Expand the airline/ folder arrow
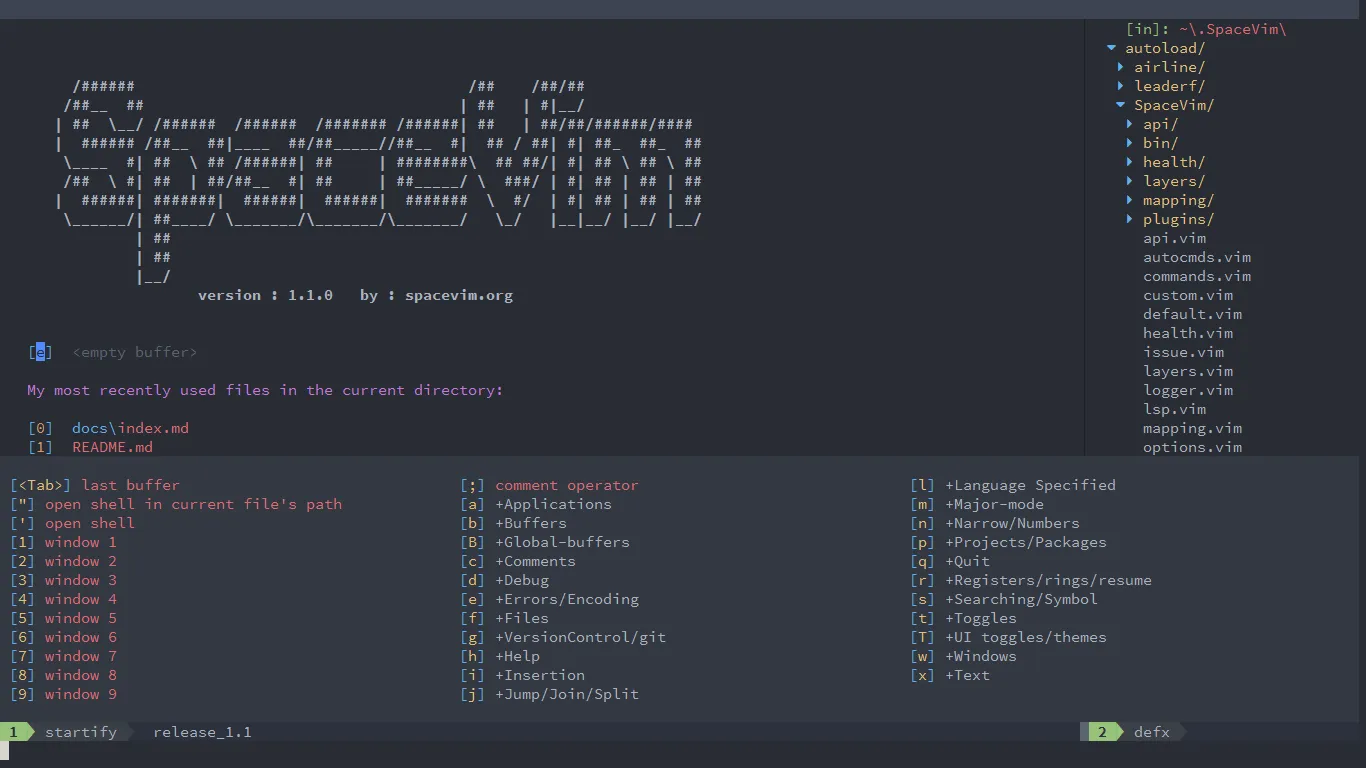The image size is (1366, 768). coord(1122,67)
